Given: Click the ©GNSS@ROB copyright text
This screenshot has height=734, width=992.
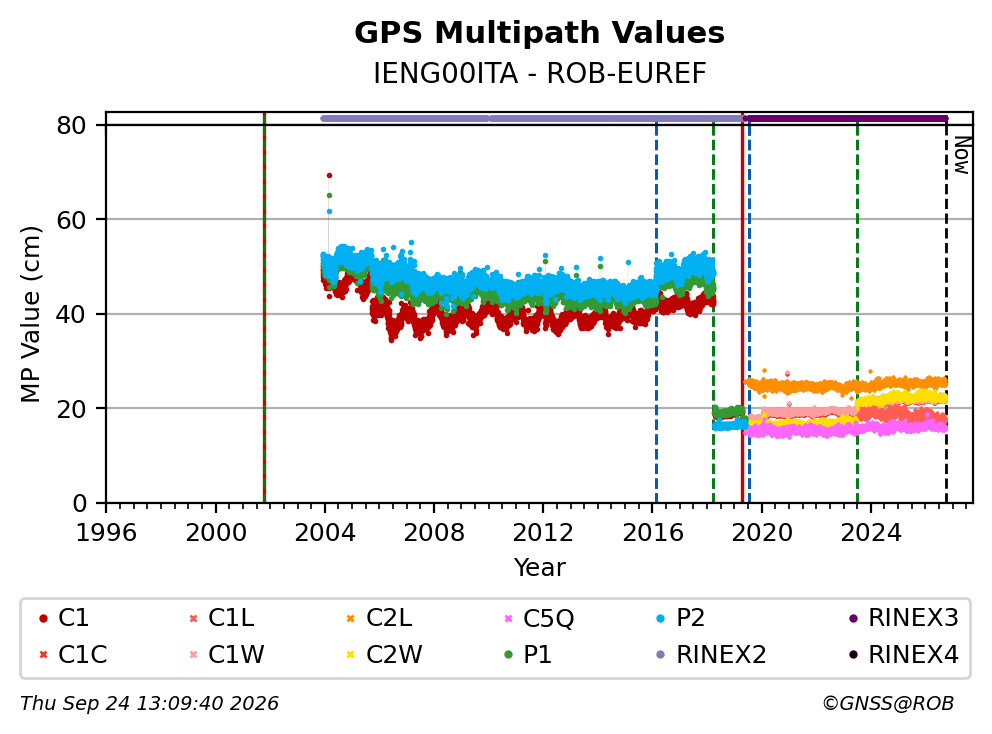Looking at the screenshot, I should (x=888, y=703).
